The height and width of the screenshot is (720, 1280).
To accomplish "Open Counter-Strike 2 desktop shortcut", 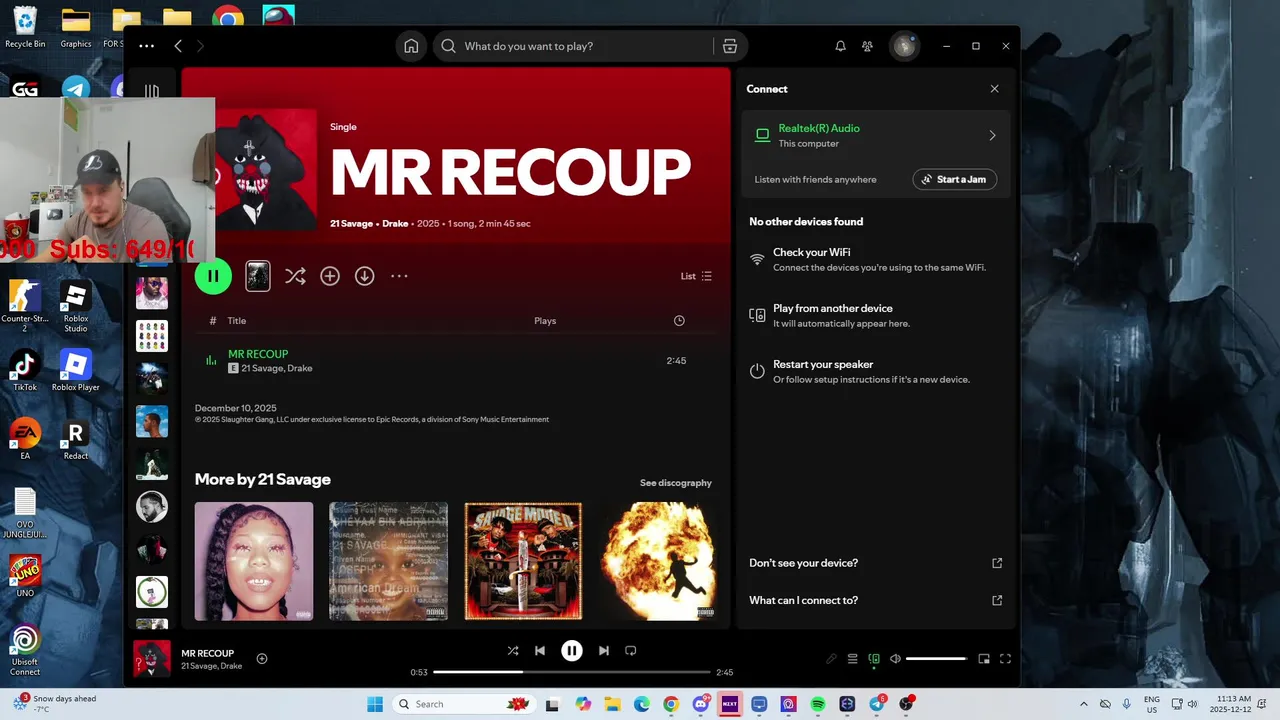I will (x=25, y=306).
